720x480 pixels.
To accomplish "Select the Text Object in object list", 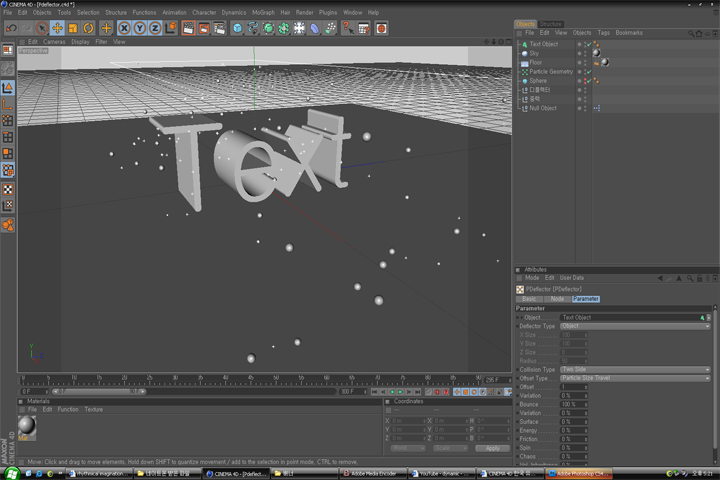I will point(544,44).
